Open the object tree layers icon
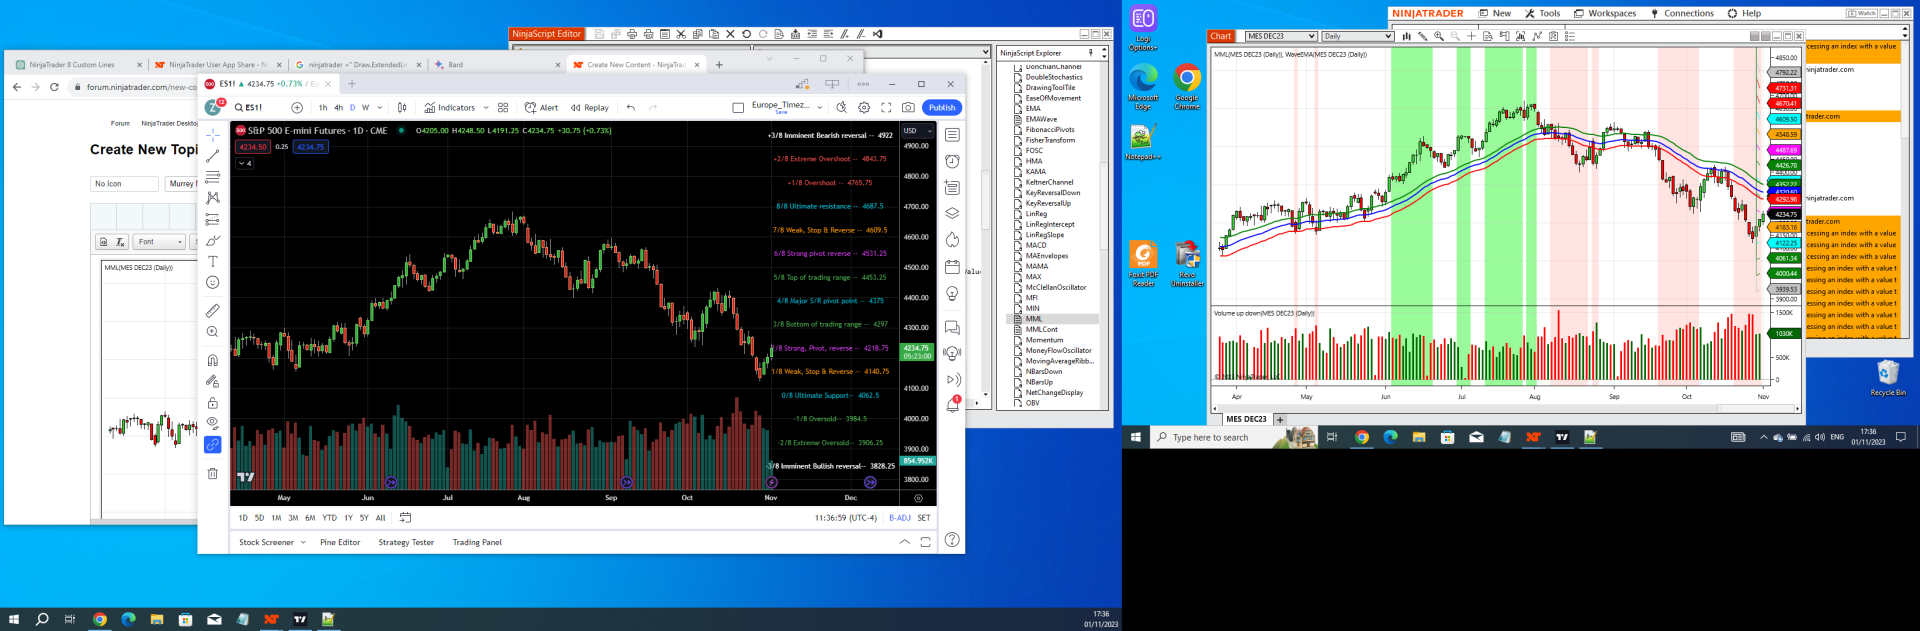This screenshot has width=1920, height=631. [952, 213]
